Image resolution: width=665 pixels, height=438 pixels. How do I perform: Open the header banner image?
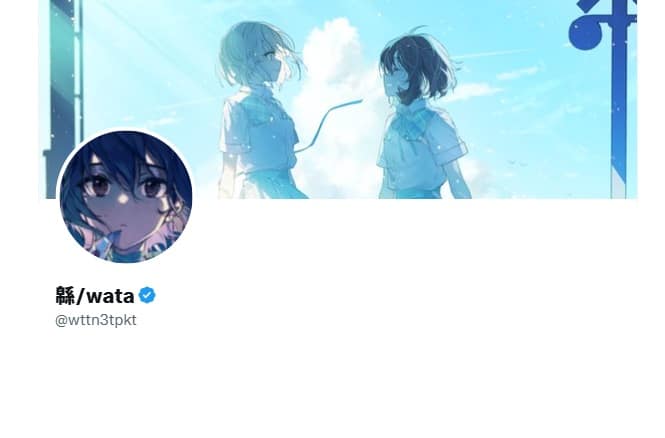(338, 99)
